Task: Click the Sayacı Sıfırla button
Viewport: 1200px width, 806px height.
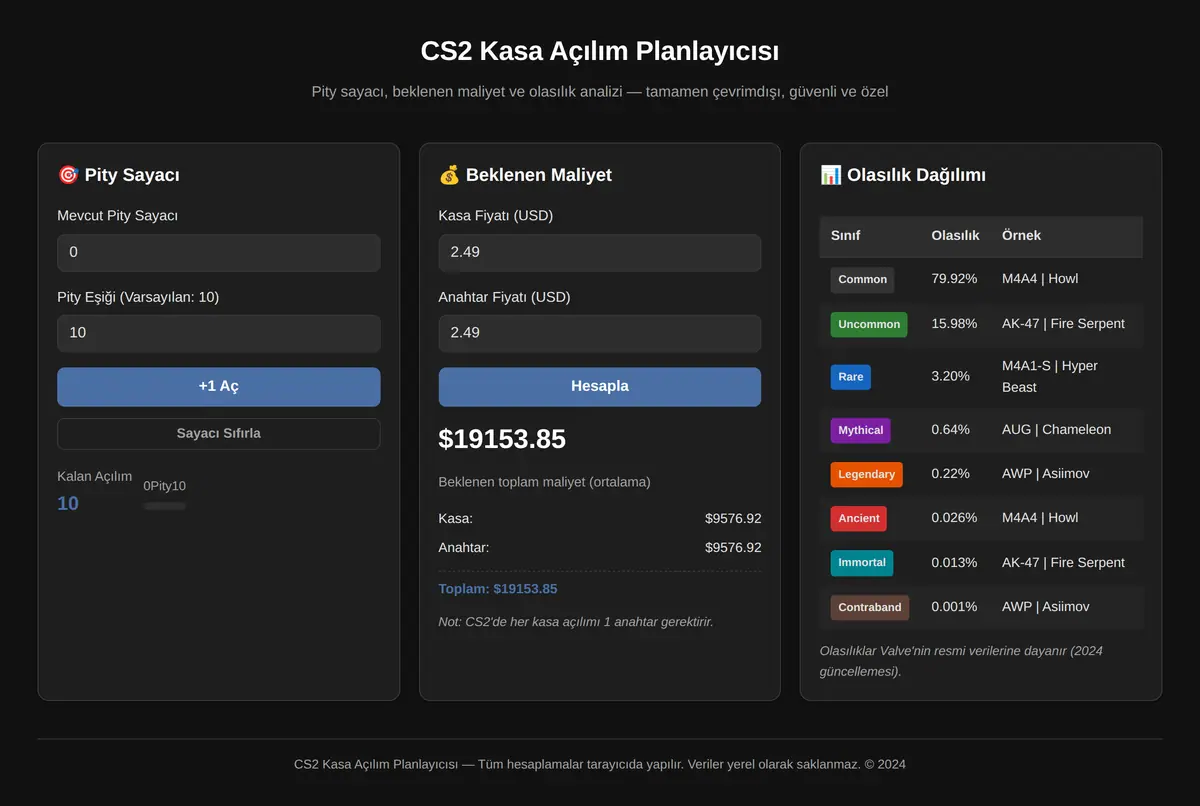Action: pos(219,434)
